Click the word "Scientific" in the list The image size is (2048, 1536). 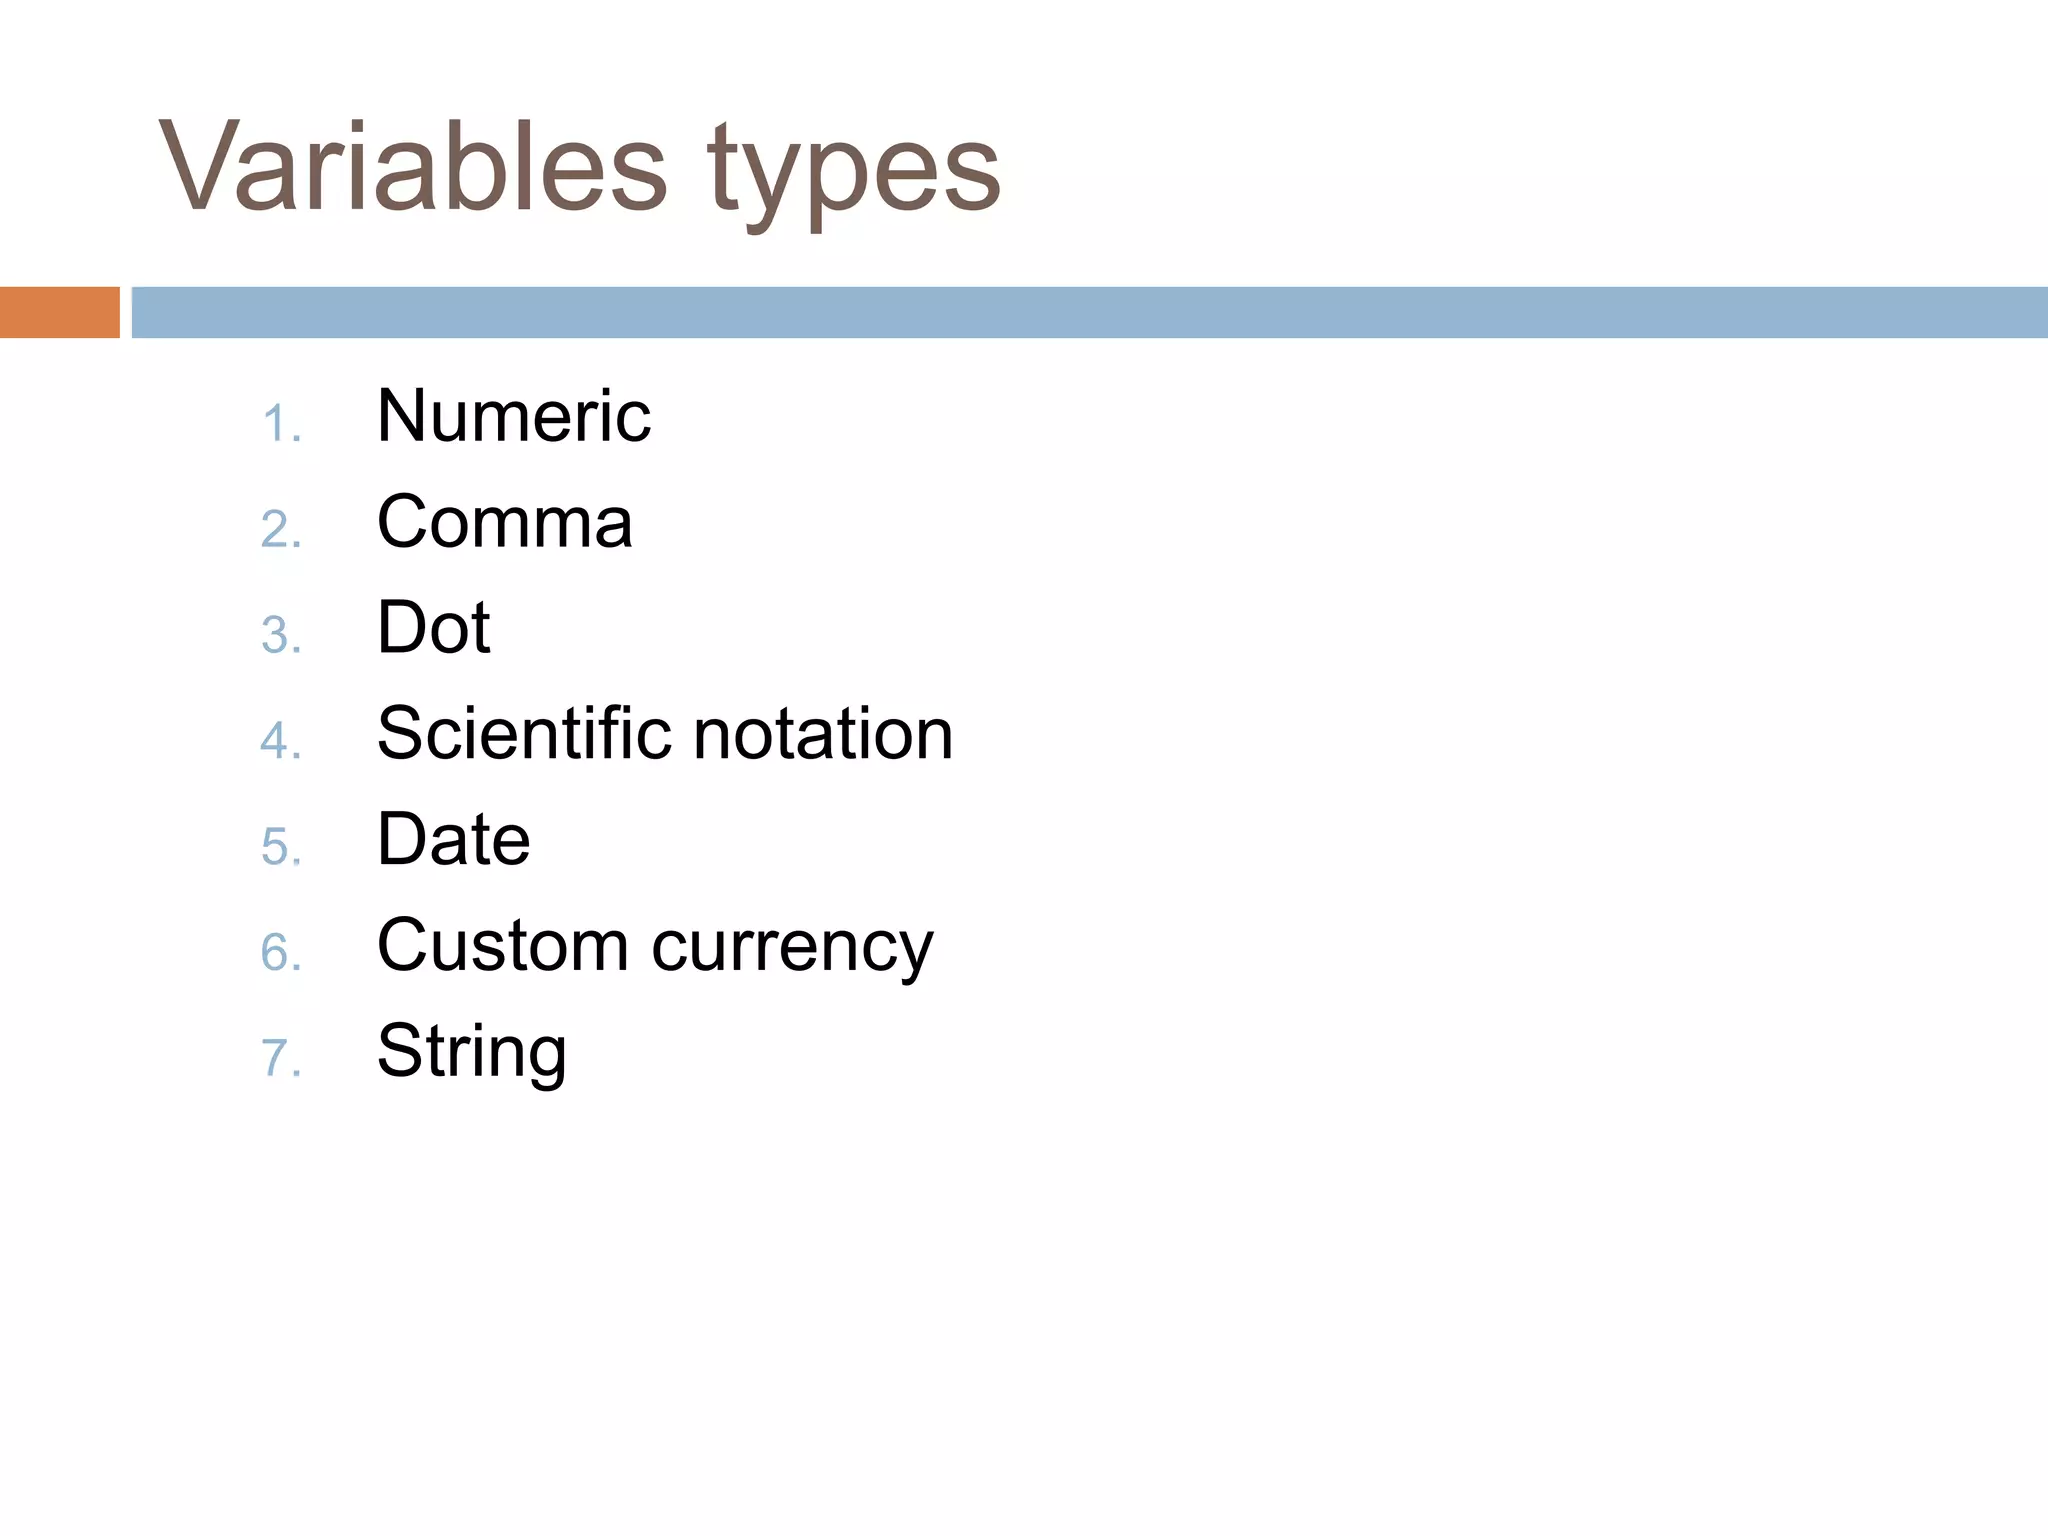click(x=524, y=733)
